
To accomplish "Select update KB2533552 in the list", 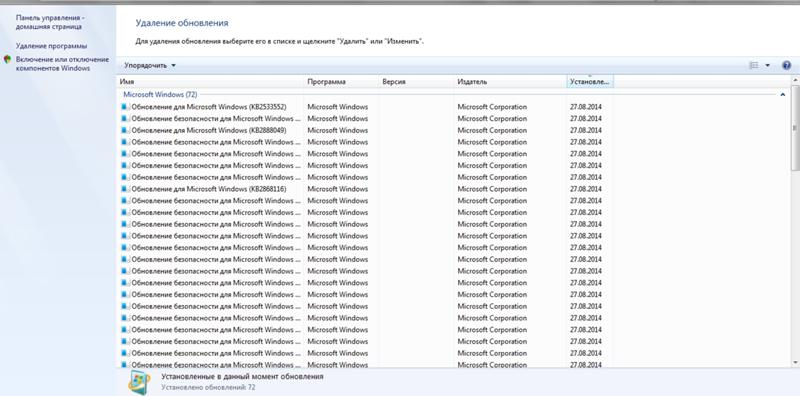I will (209, 107).
